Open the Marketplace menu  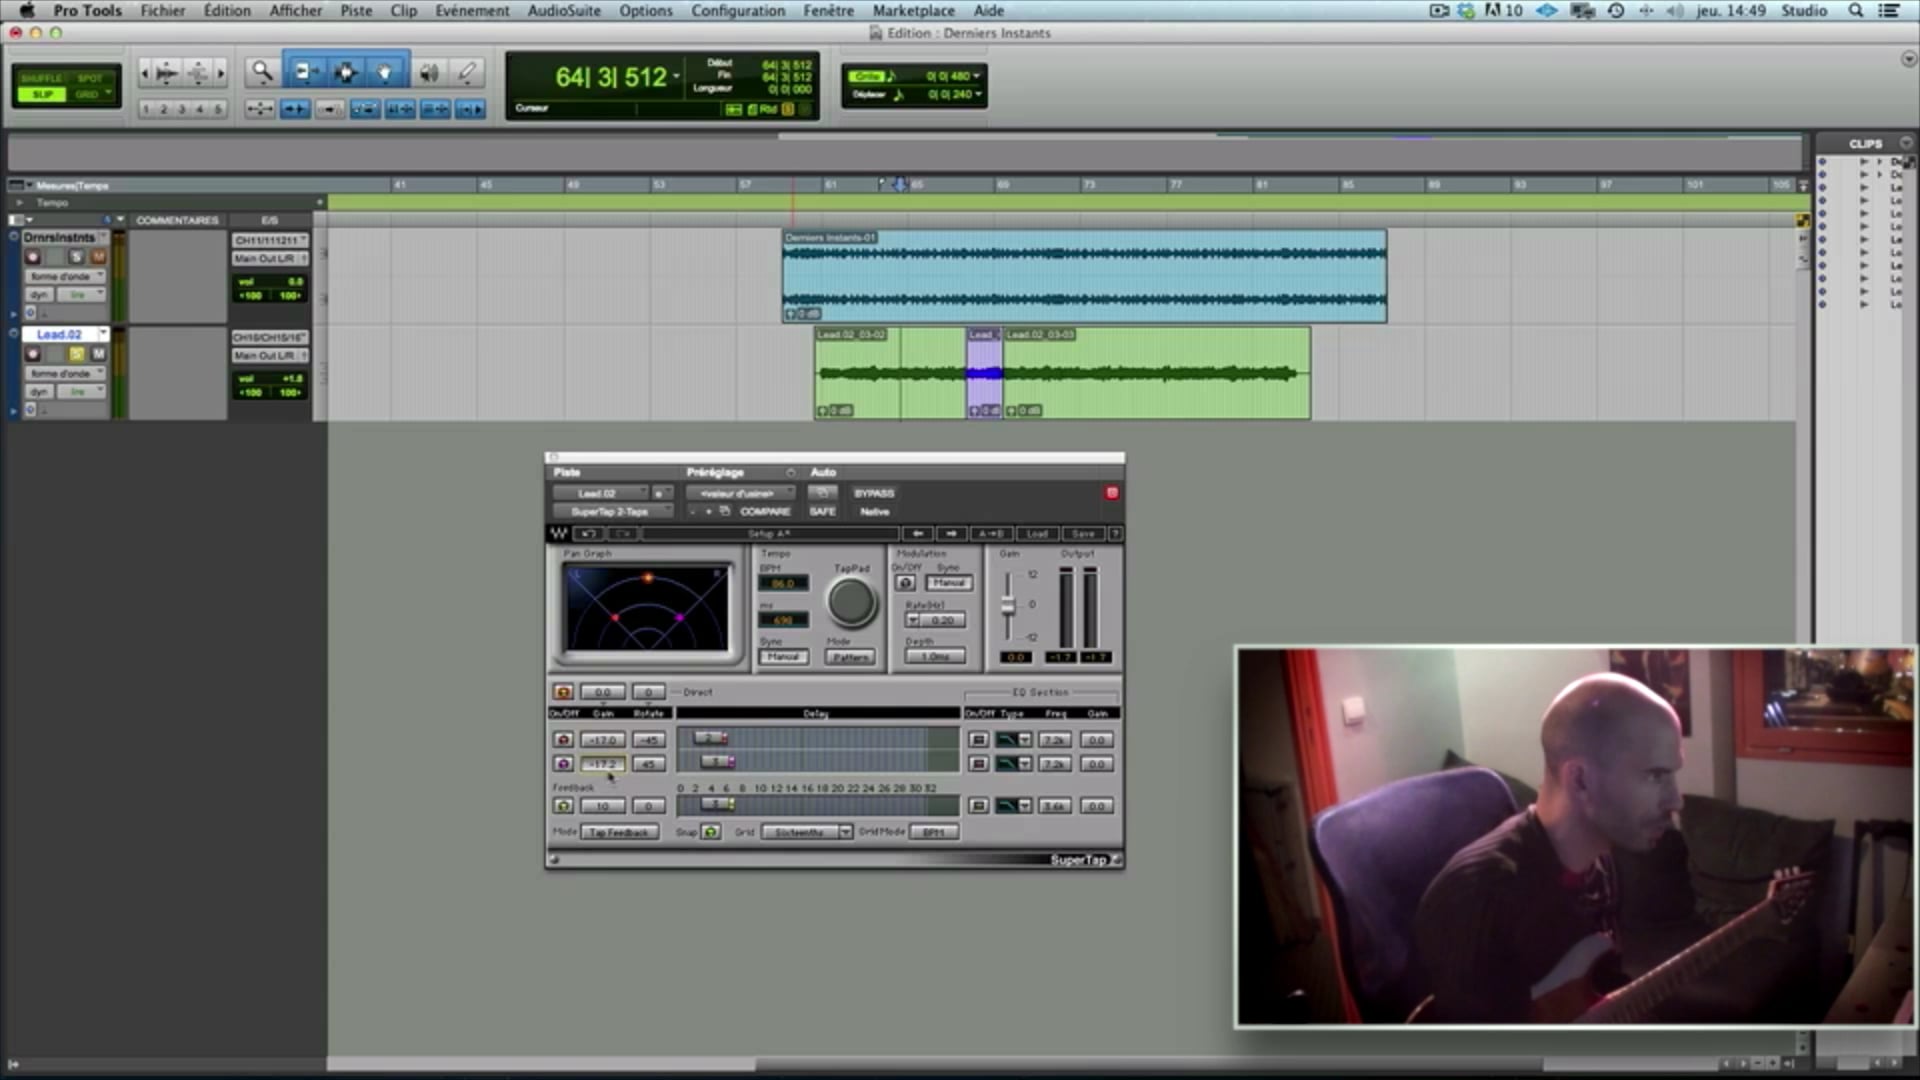pyautogui.click(x=913, y=11)
